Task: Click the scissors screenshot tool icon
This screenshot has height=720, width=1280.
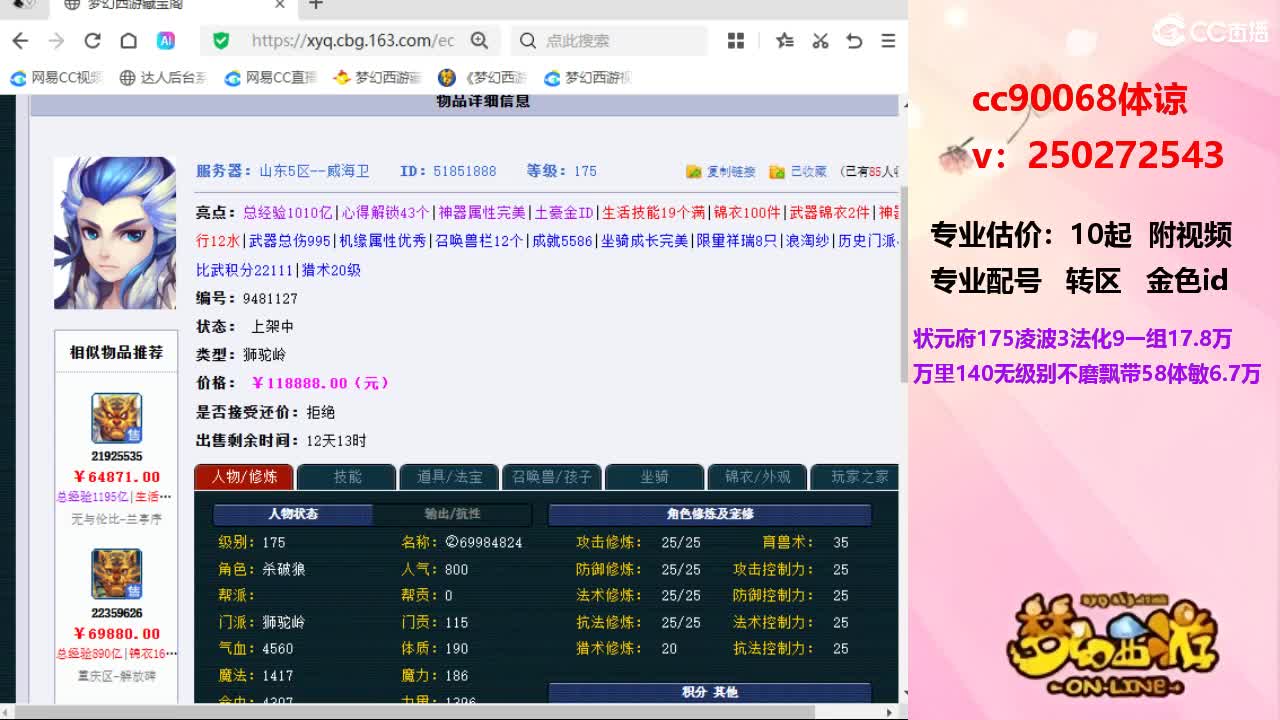Action: click(x=820, y=41)
